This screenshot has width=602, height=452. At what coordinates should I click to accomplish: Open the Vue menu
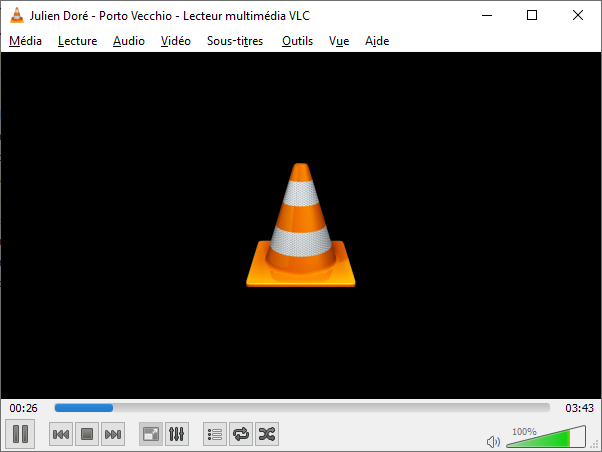pyautogui.click(x=339, y=41)
